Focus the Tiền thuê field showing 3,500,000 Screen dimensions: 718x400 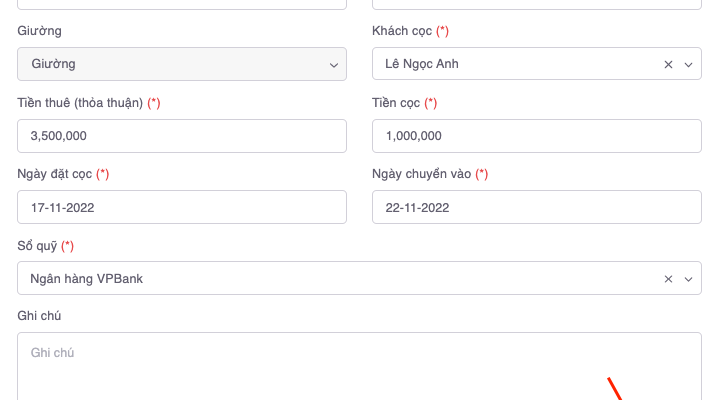pos(182,136)
